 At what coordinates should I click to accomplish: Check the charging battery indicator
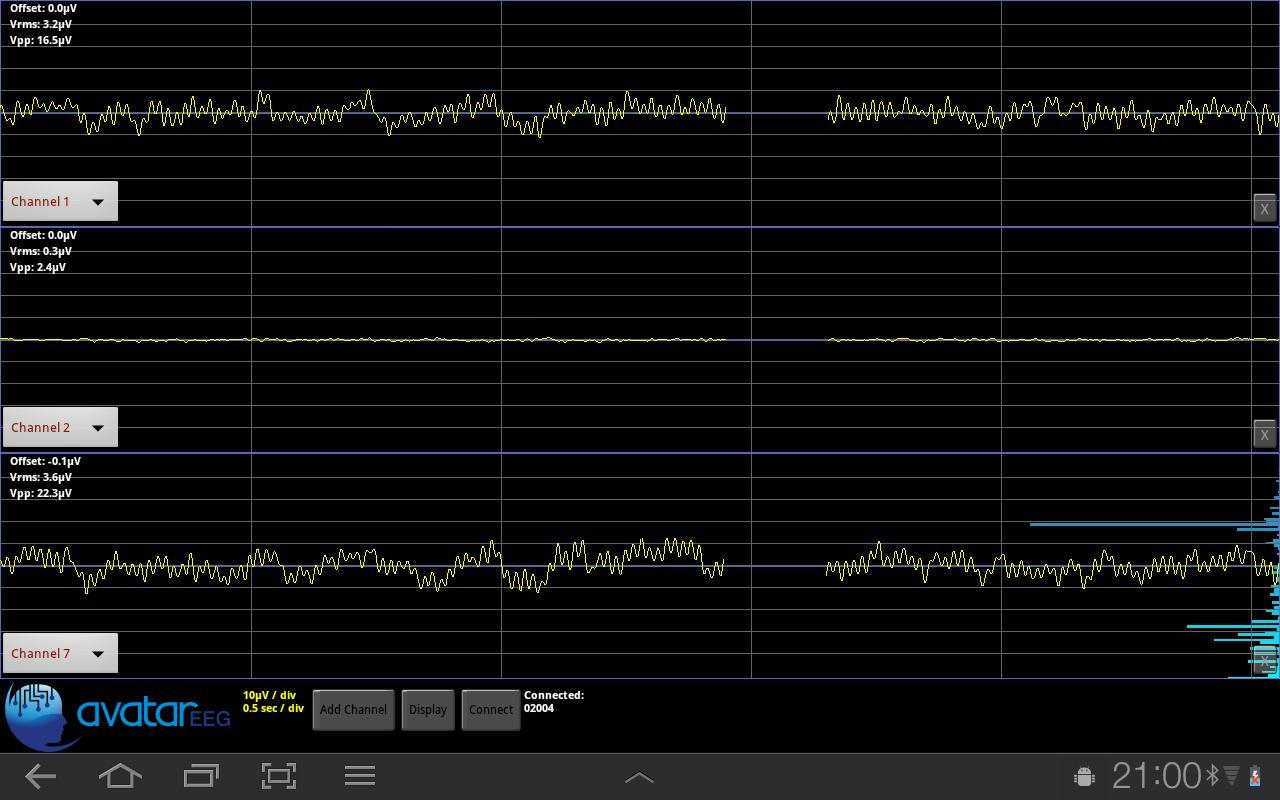click(x=1255, y=775)
